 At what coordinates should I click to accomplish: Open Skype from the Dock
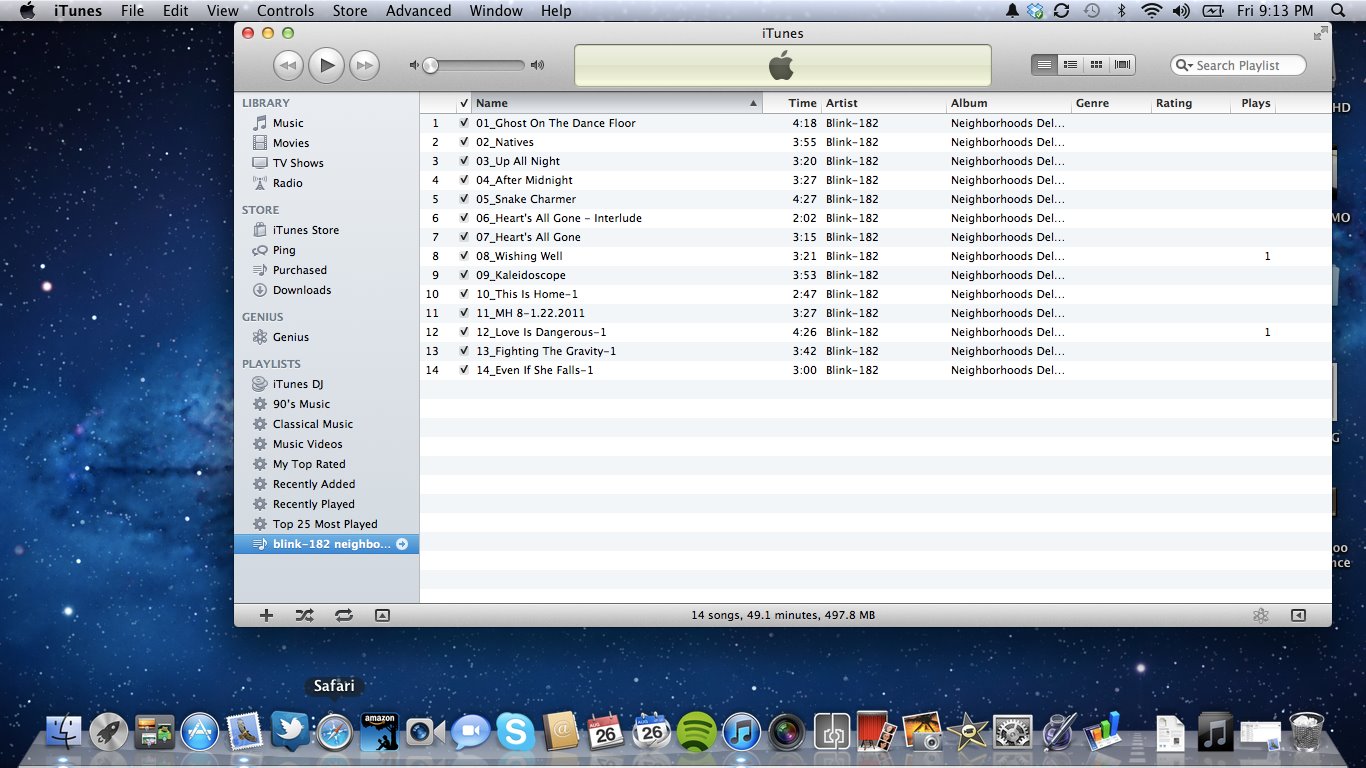click(515, 733)
